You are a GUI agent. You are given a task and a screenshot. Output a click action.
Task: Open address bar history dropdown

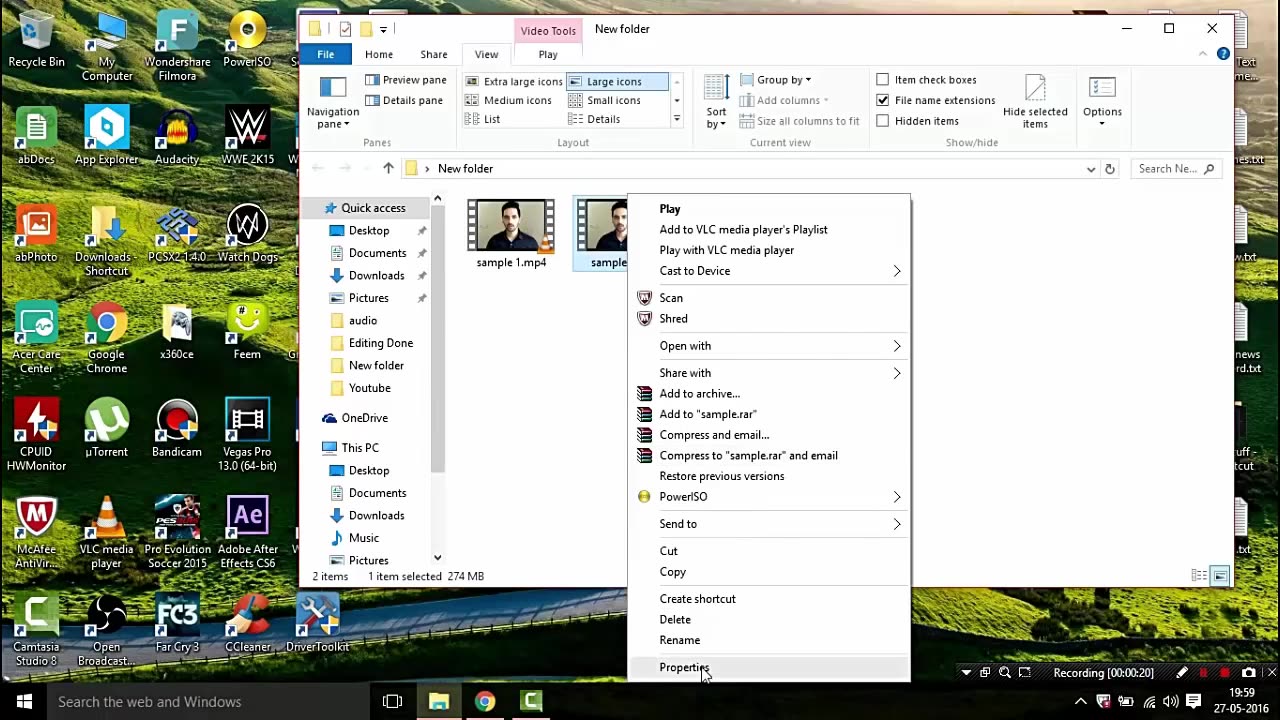pyautogui.click(x=1090, y=169)
